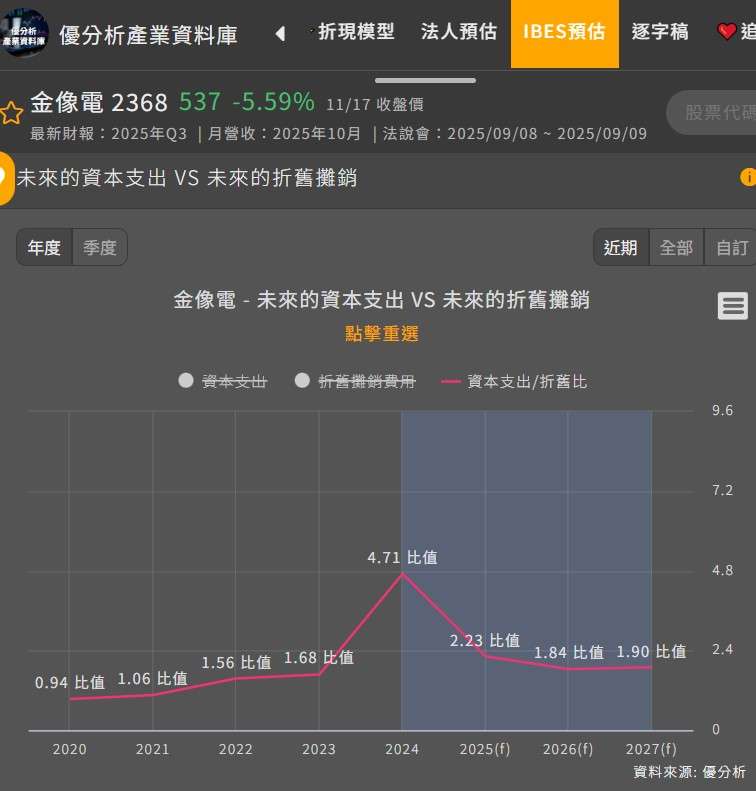This screenshot has width=756, height=791.
Task: Click the 2020 axis label
Action: pos(70,749)
